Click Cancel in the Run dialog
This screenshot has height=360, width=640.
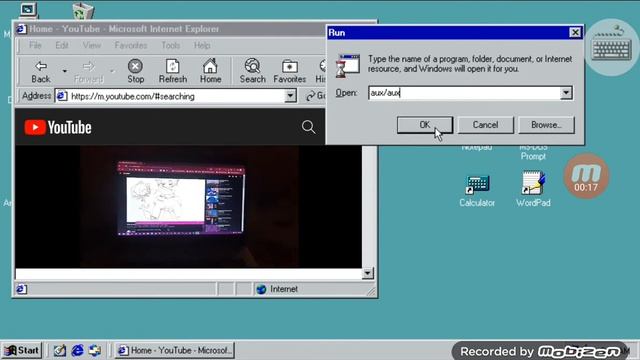(x=485, y=125)
